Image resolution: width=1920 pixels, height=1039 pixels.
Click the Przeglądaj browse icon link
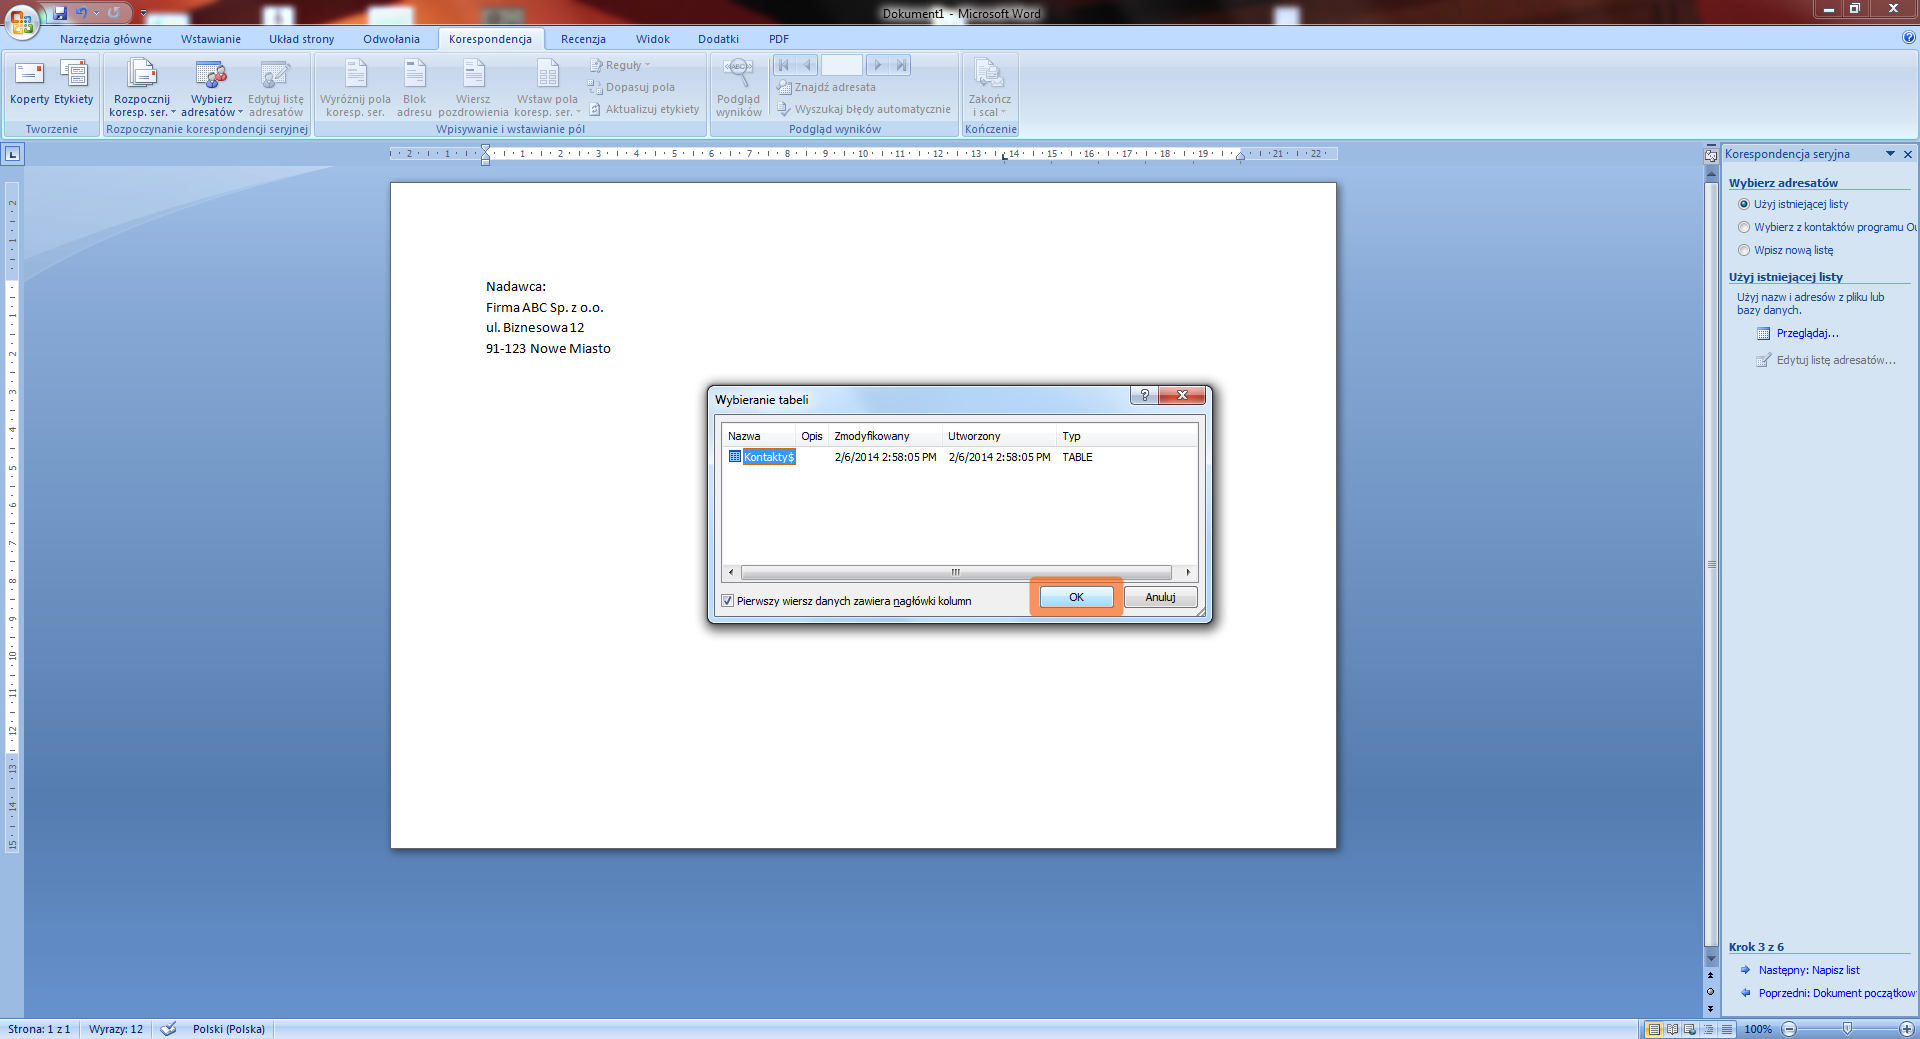(x=1764, y=334)
